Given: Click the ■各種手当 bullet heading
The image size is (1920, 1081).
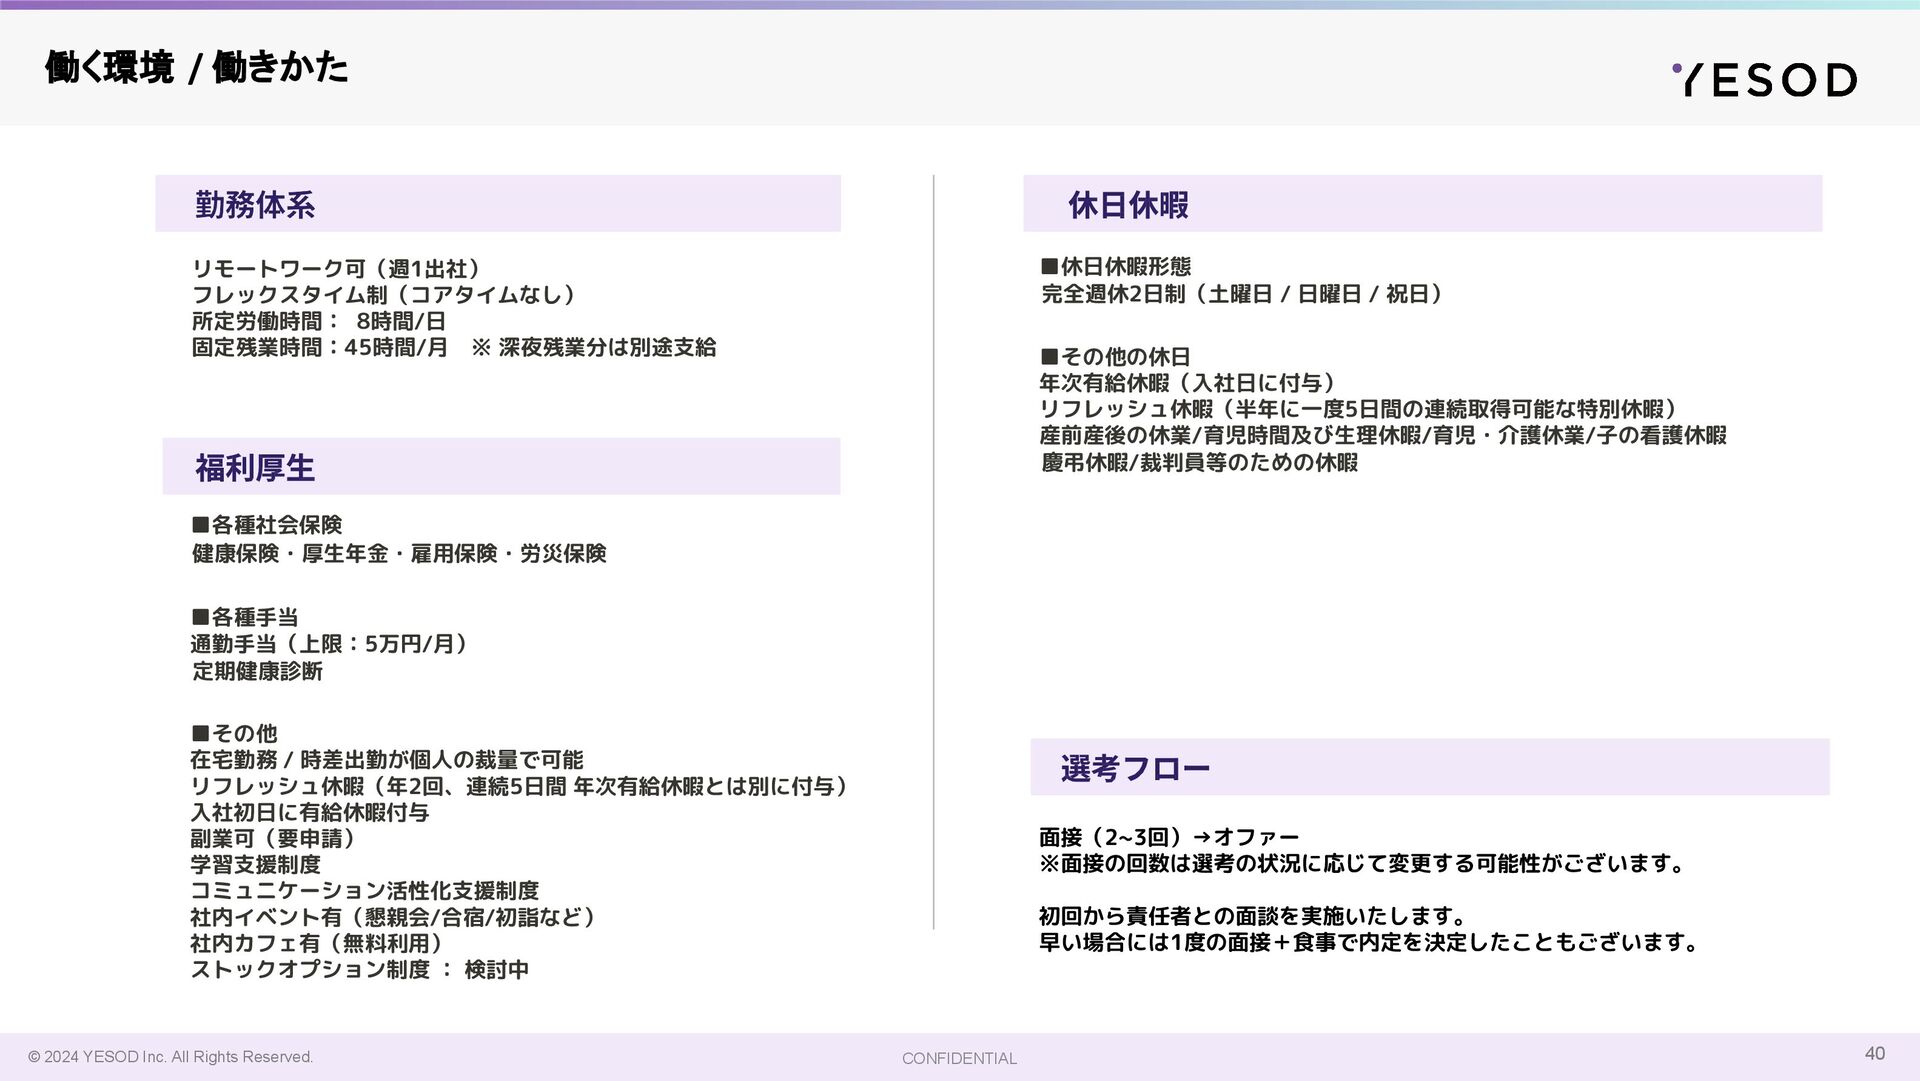Looking at the screenshot, I should pyautogui.click(x=245, y=617).
